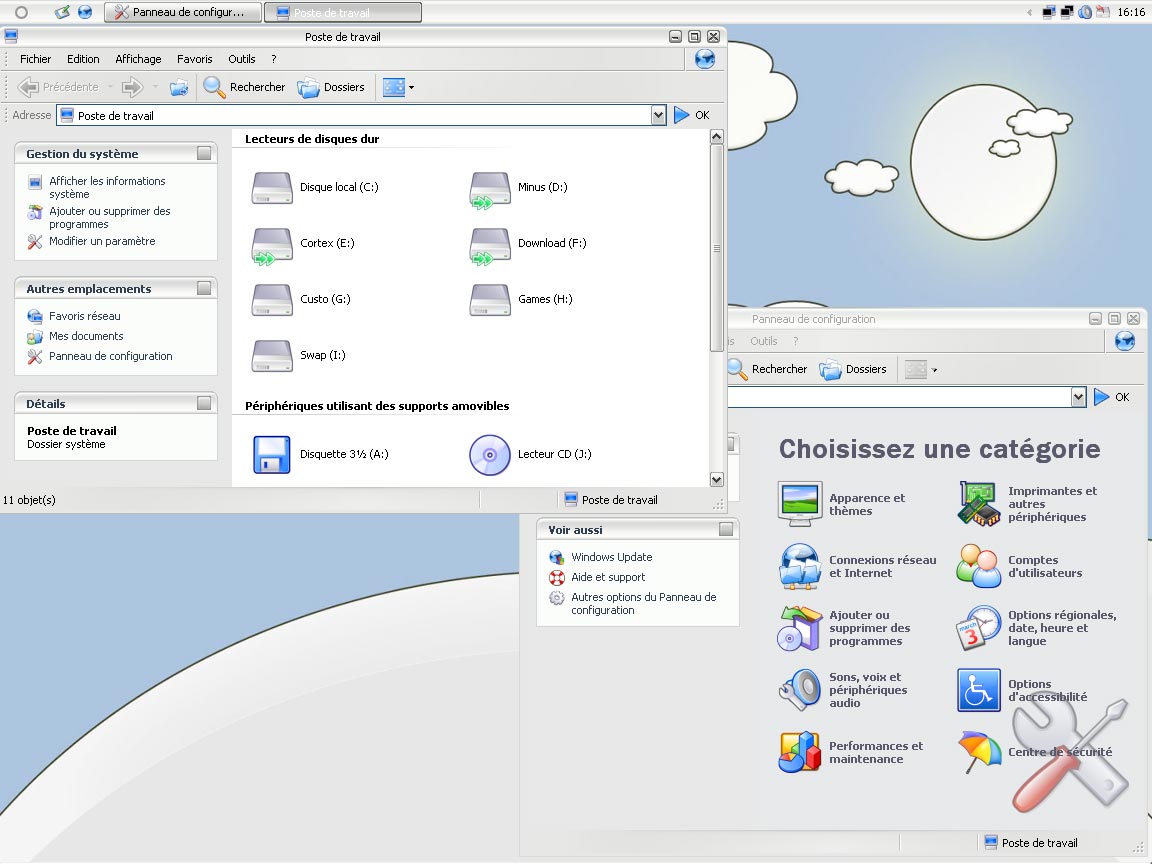Click the scroll-up arrow in Poste de travail
This screenshot has width=1152, height=864.
(717, 137)
